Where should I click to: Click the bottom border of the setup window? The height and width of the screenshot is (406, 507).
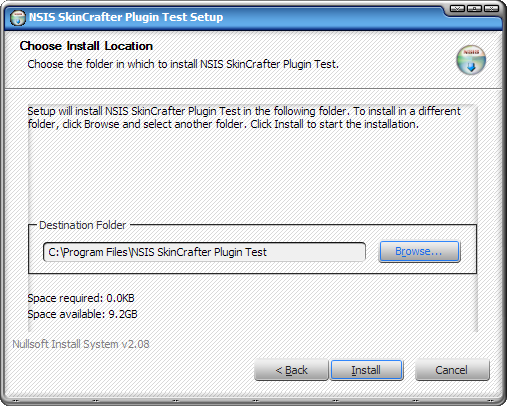pos(253,401)
